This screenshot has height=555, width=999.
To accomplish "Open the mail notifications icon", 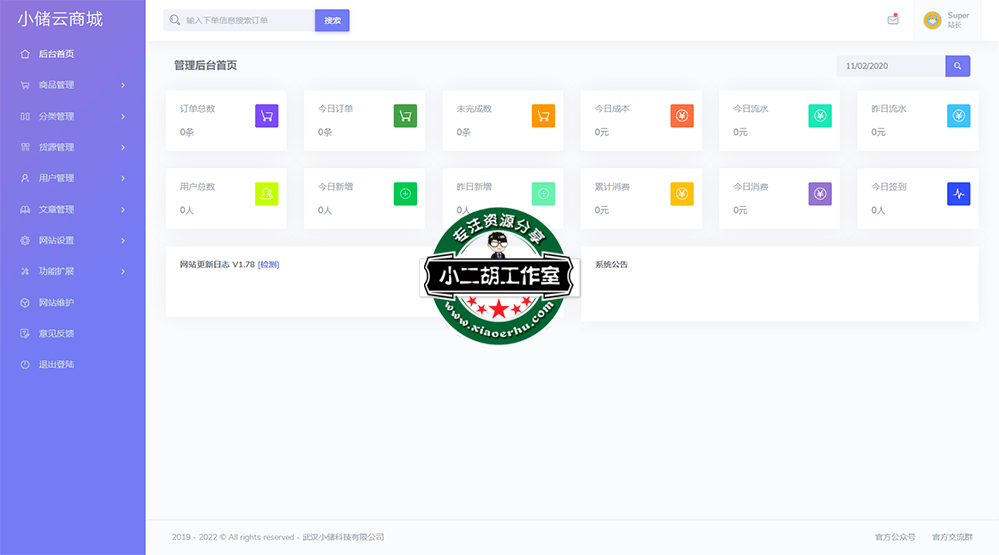I will coord(892,20).
